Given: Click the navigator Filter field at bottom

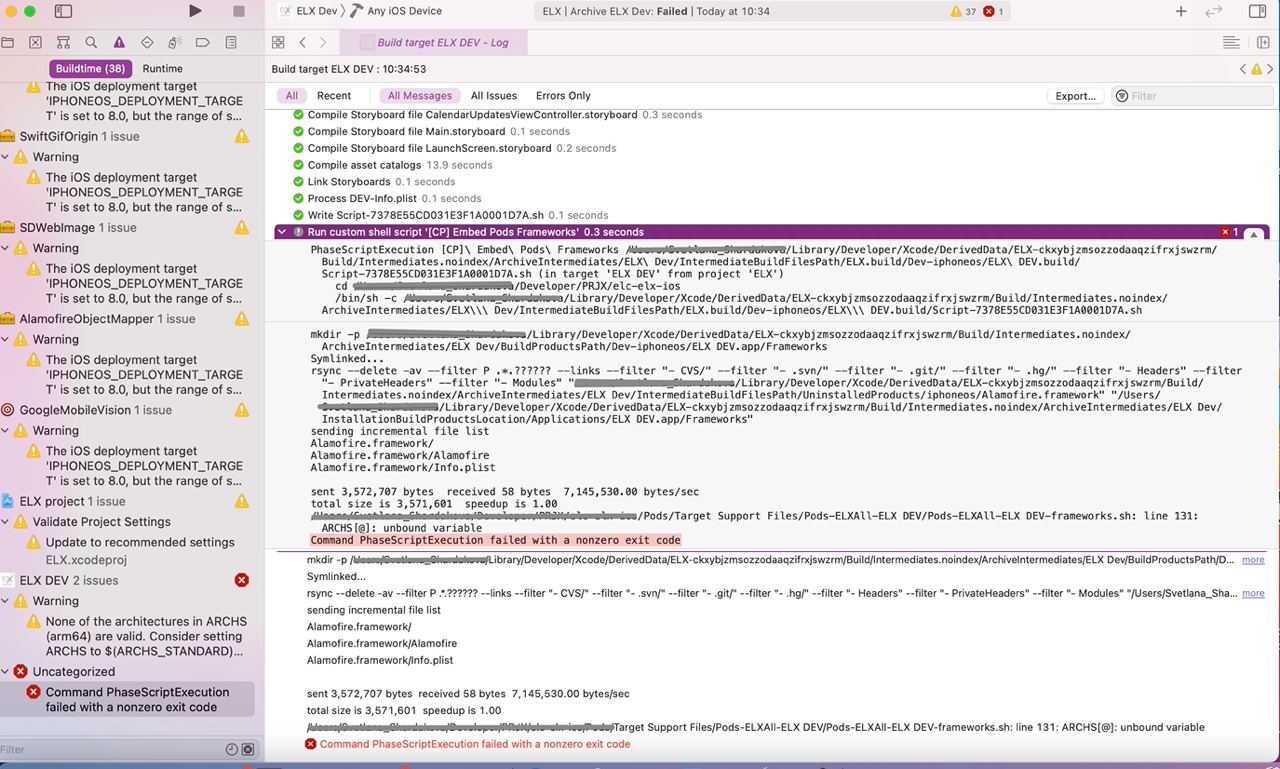Looking at the screenshot, I should click(110, 749).
